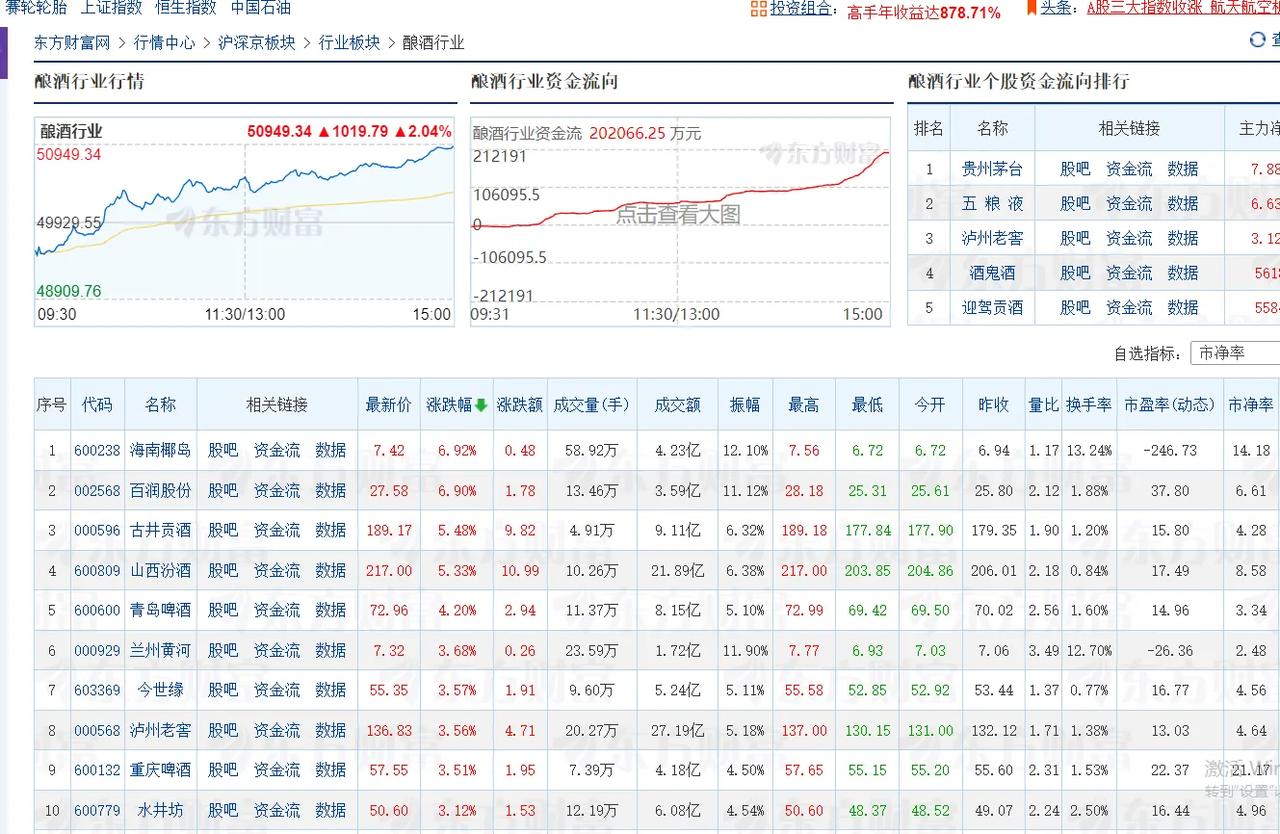1280x834 pixels.
Task: Open 数据 for 迎驾贡酒 in ranking
Action: 1183,308
